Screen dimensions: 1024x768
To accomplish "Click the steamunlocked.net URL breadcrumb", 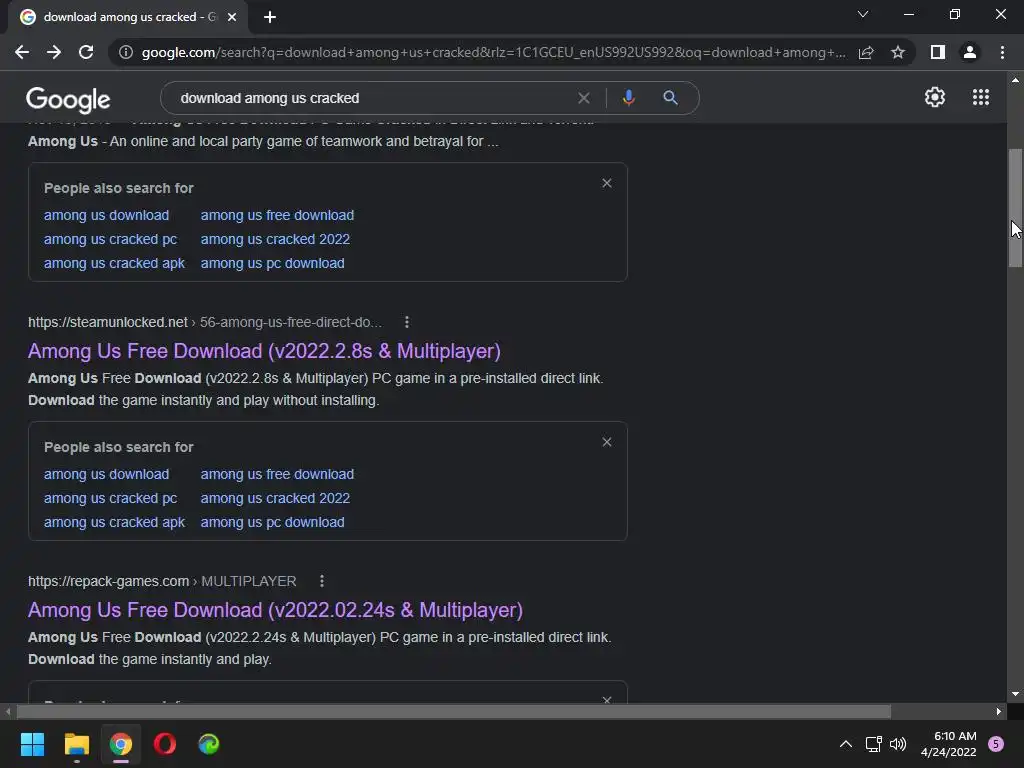I will click(x=204, y=322).
